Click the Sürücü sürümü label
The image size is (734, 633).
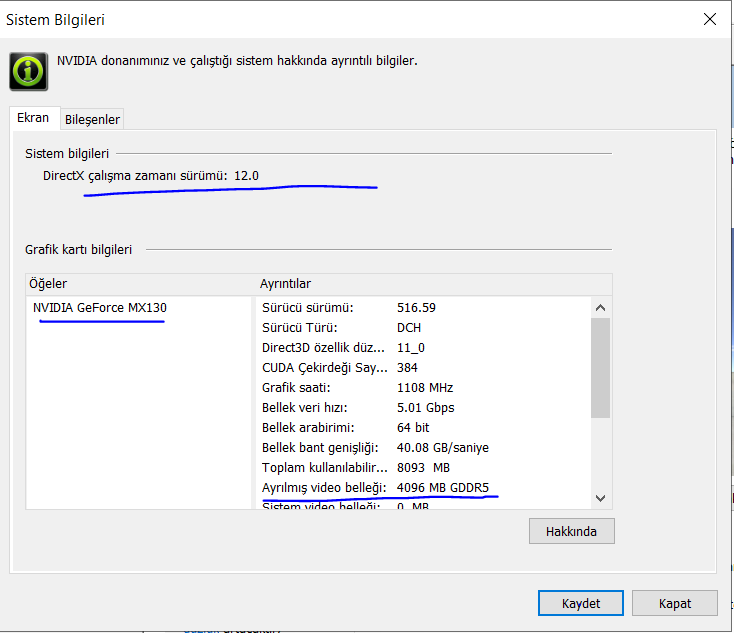click(x=308, y=308)
